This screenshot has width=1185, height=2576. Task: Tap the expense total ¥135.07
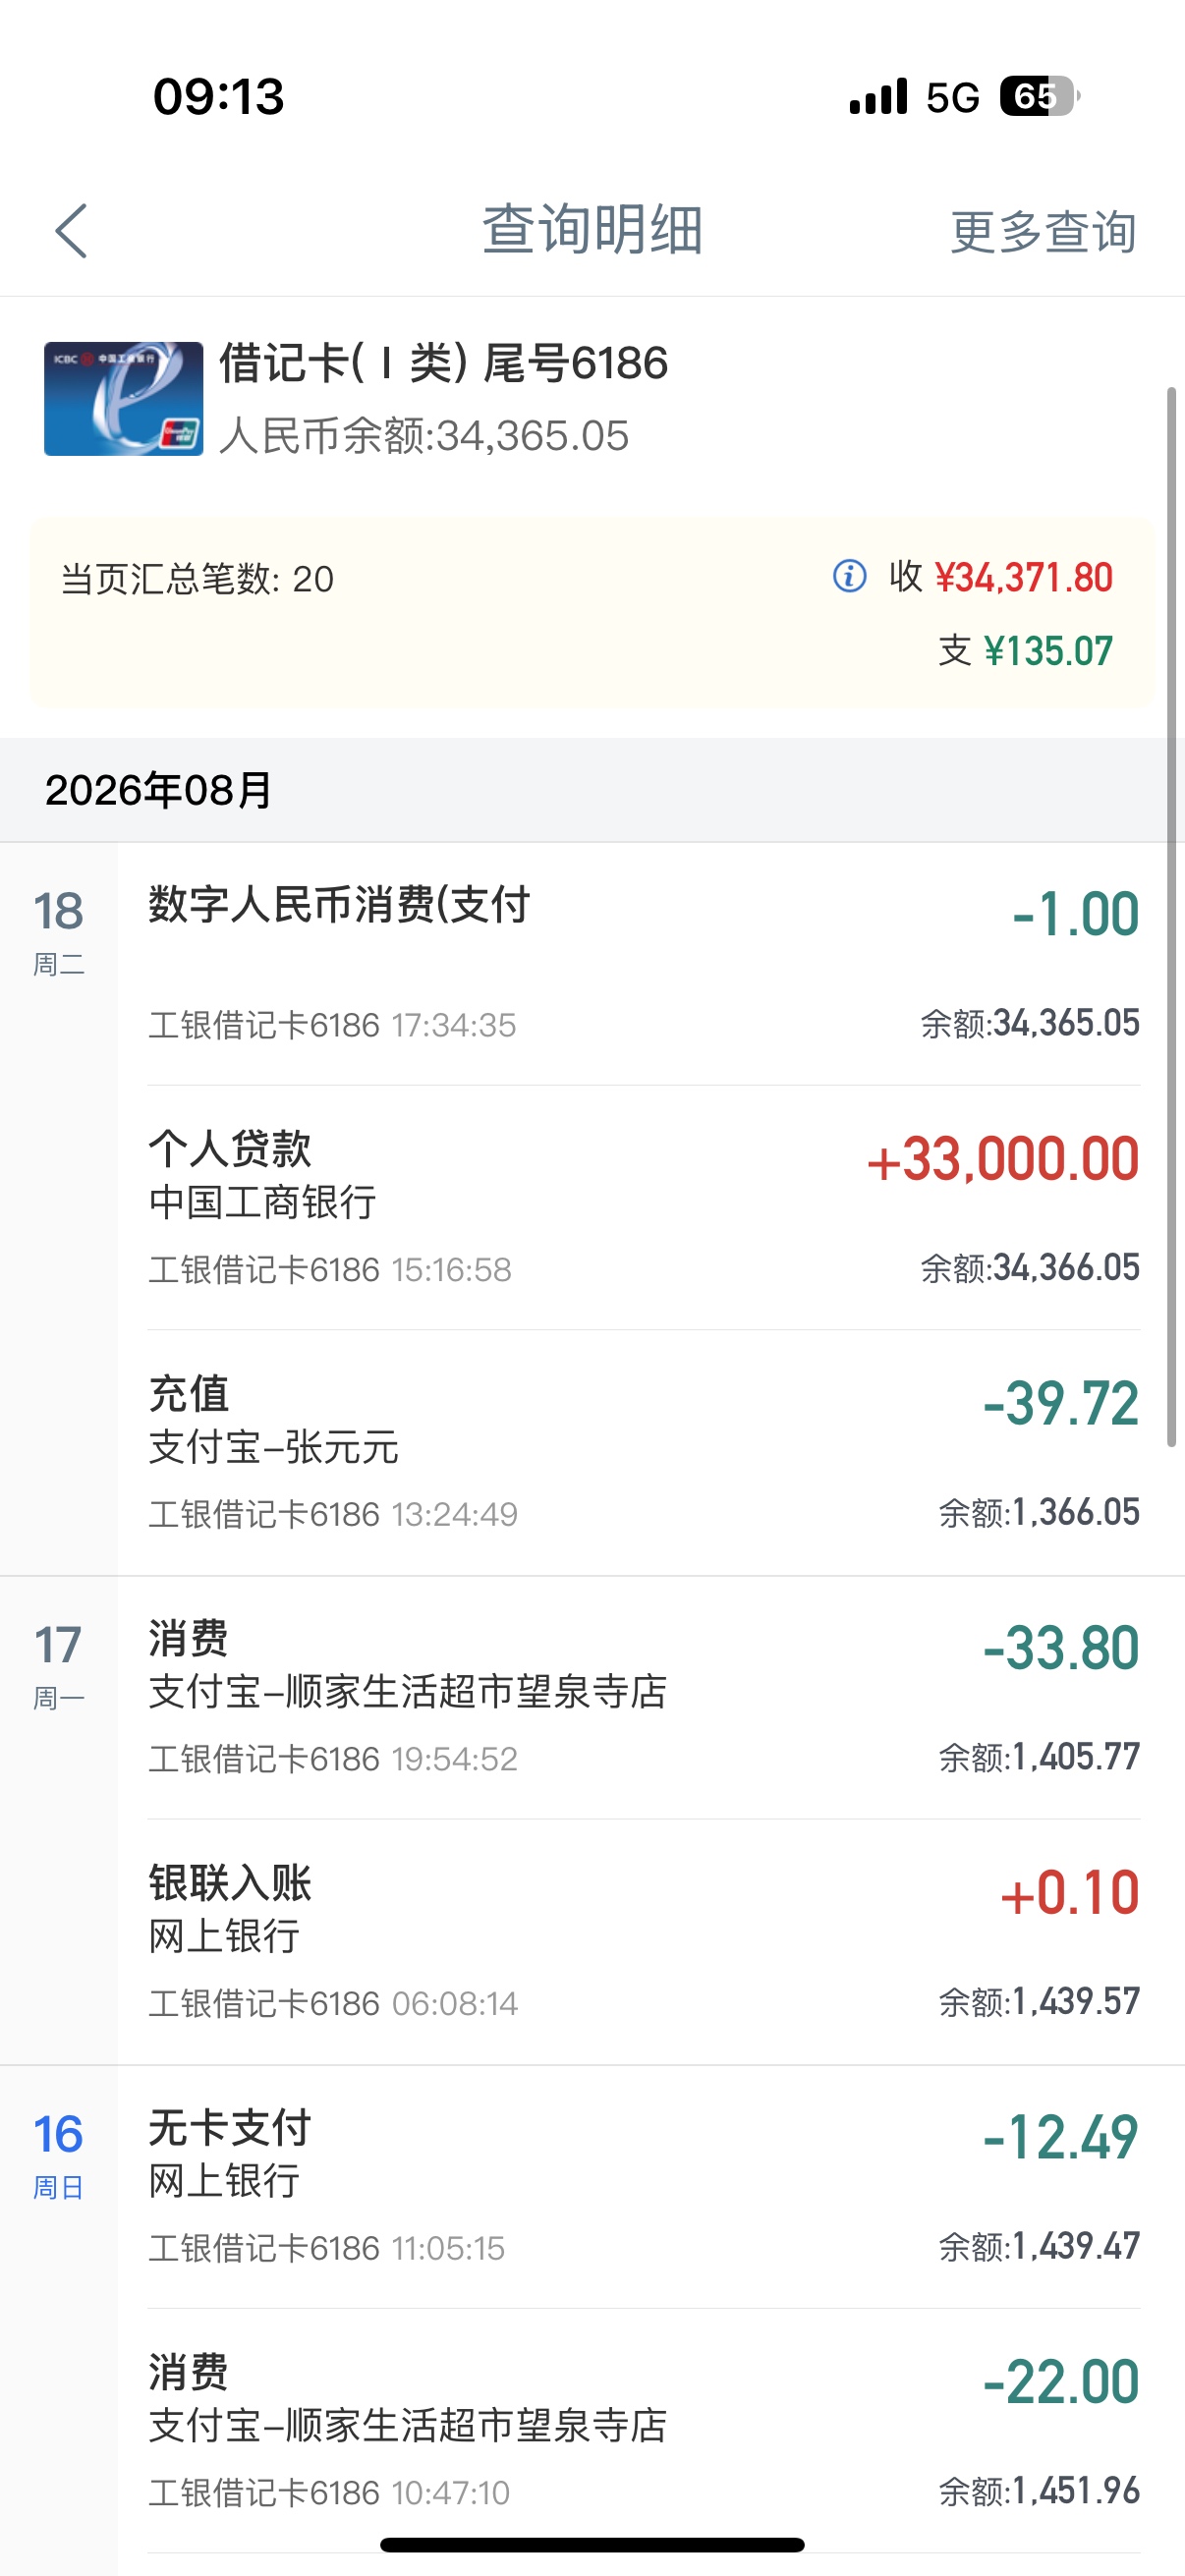point(1048,651)
